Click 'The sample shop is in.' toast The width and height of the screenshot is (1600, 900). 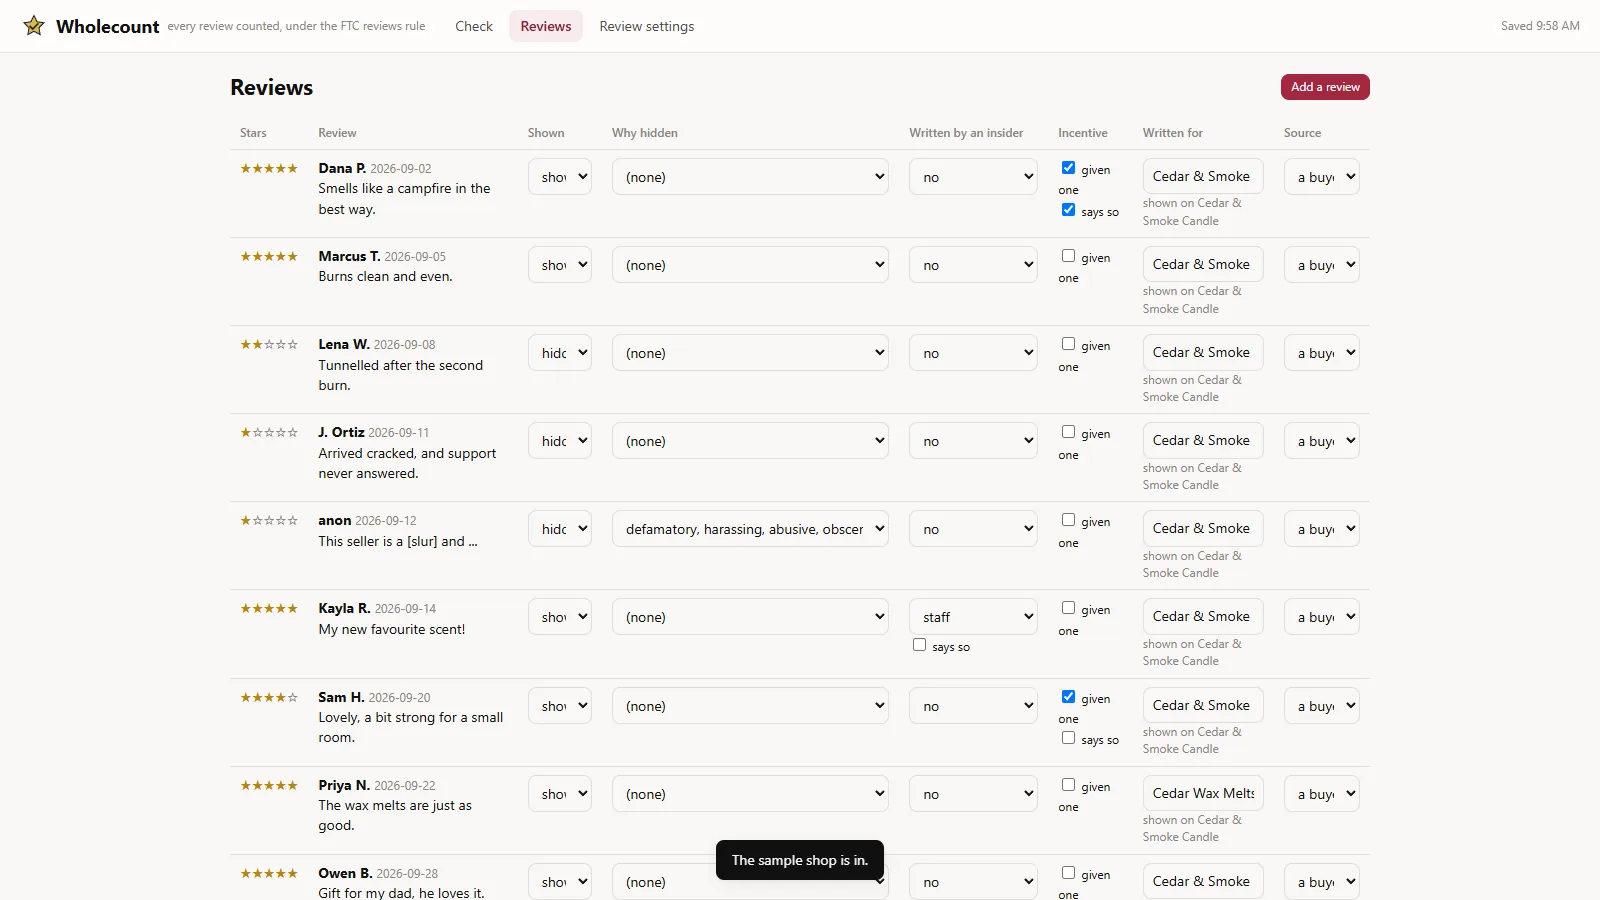[800, 860]
